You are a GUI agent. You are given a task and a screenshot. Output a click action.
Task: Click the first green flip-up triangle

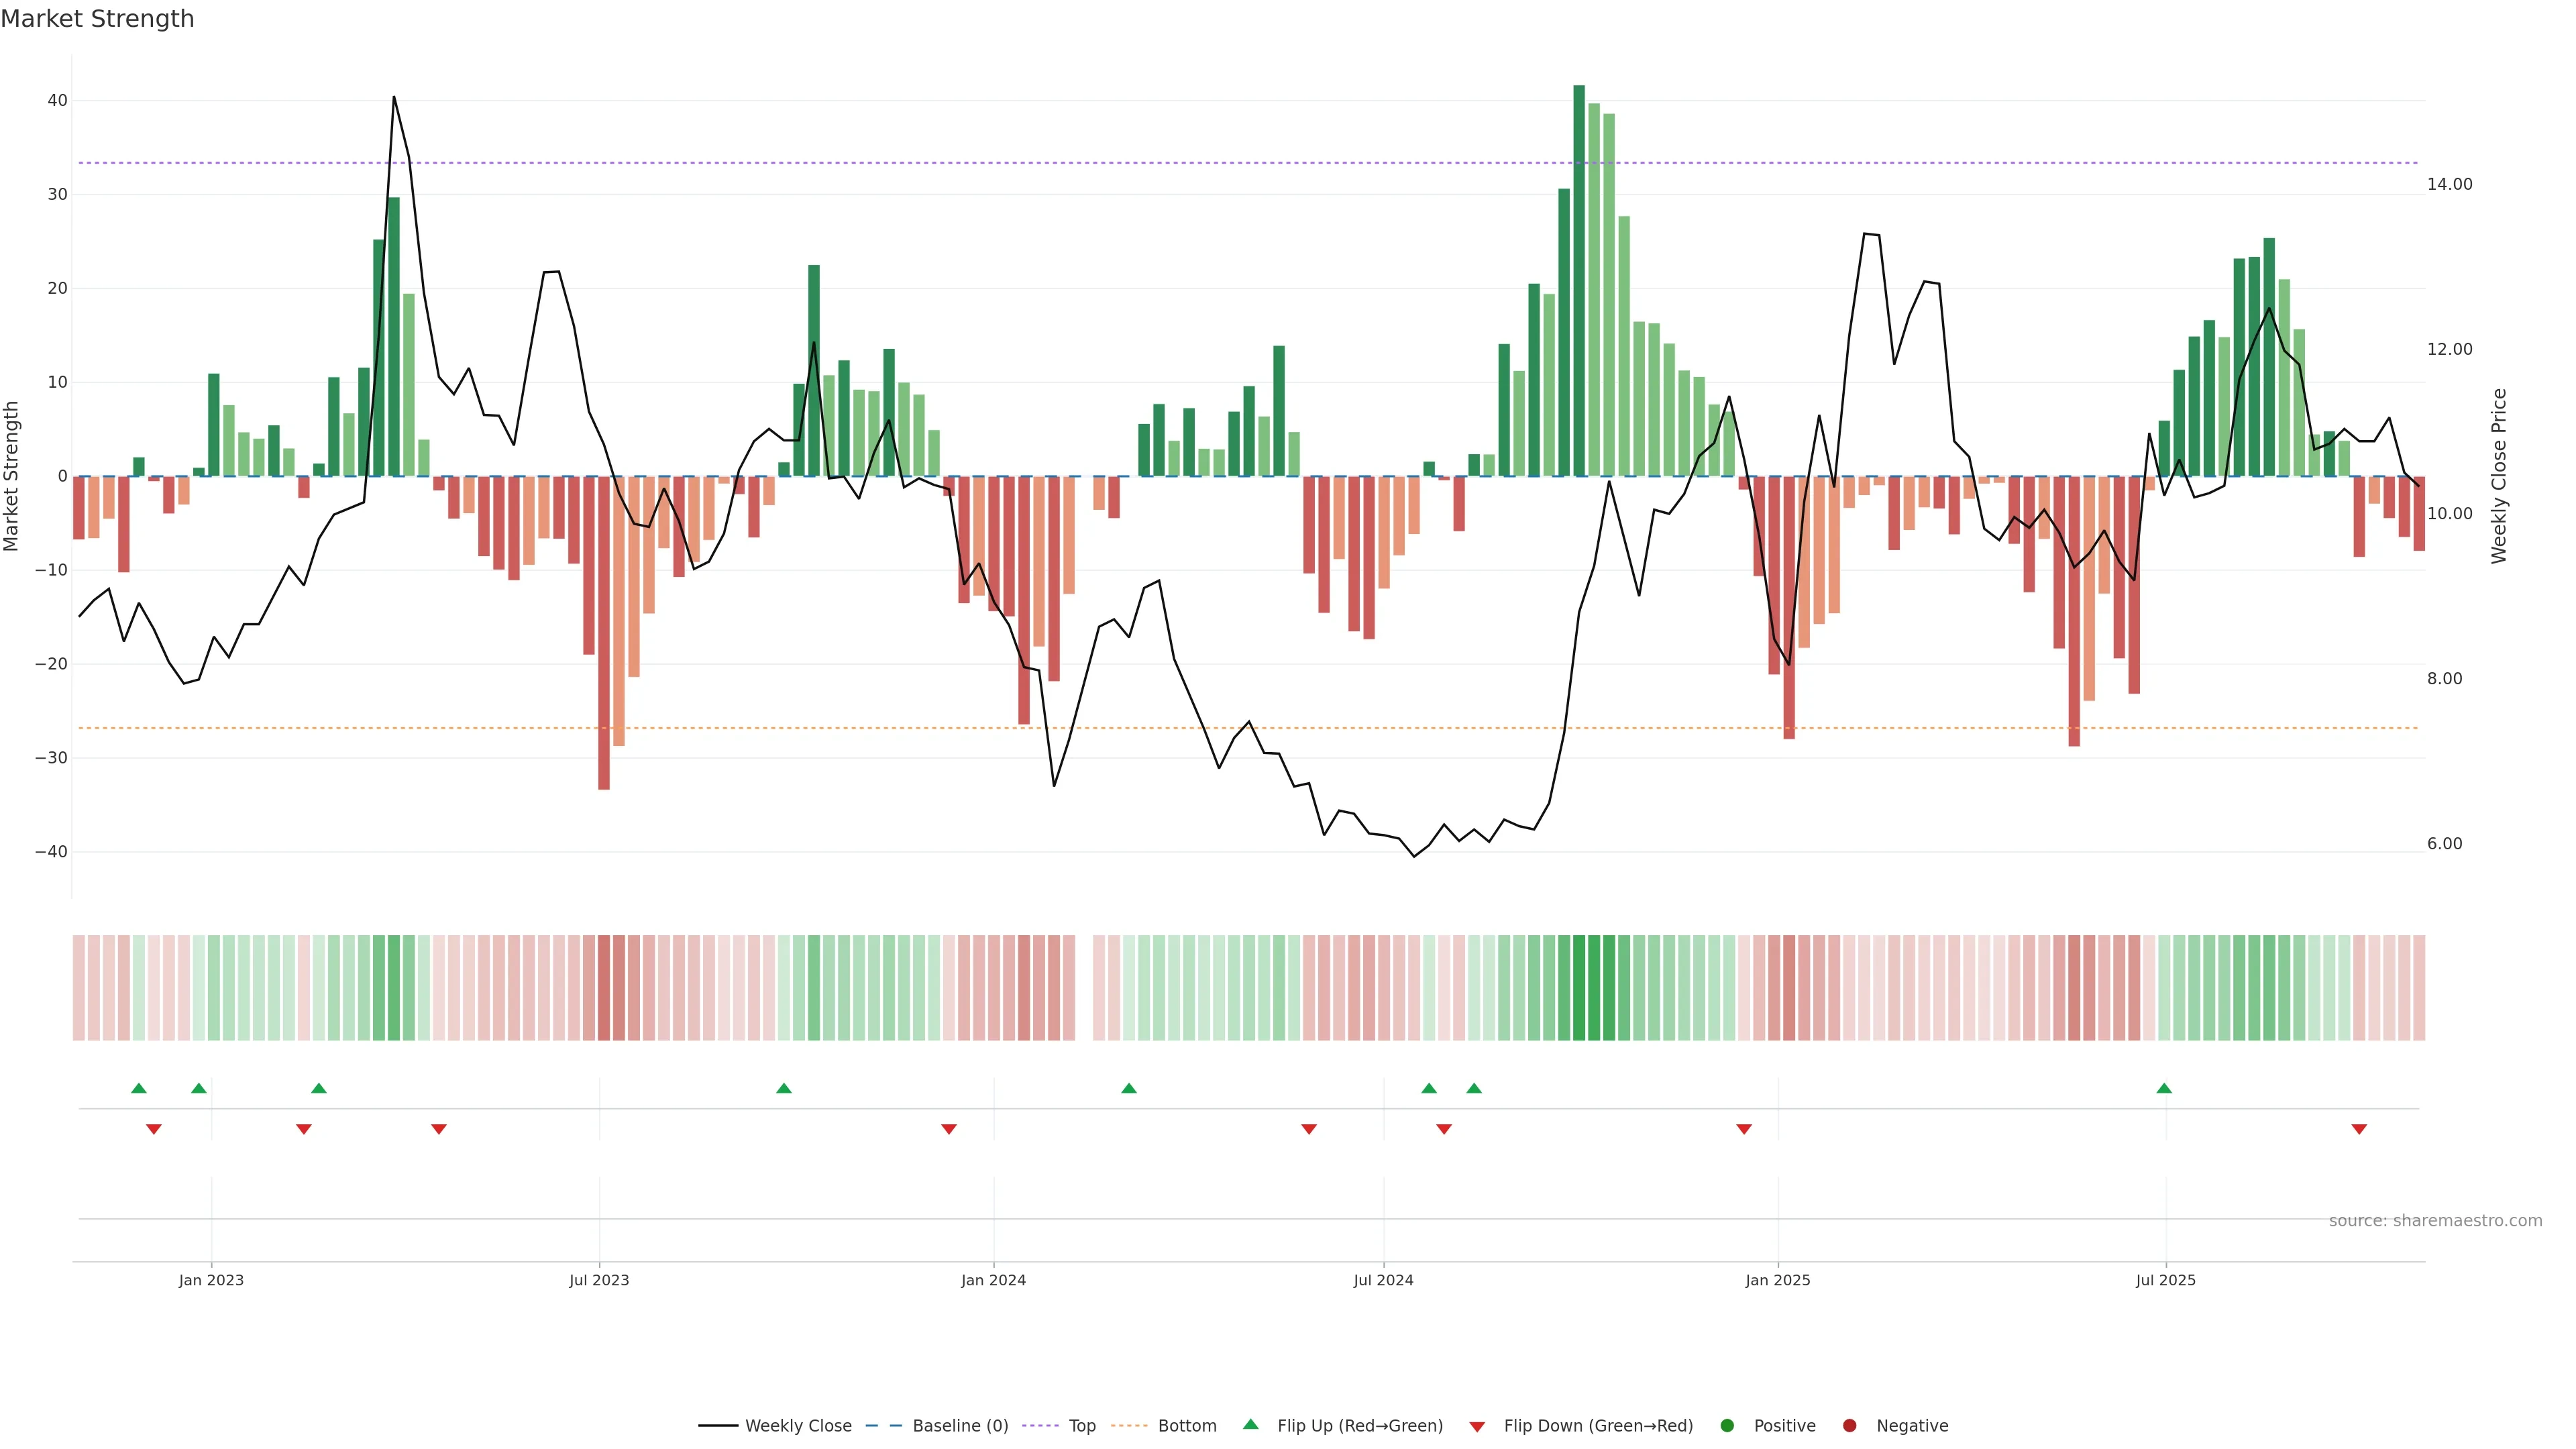tap(139, 1088)
